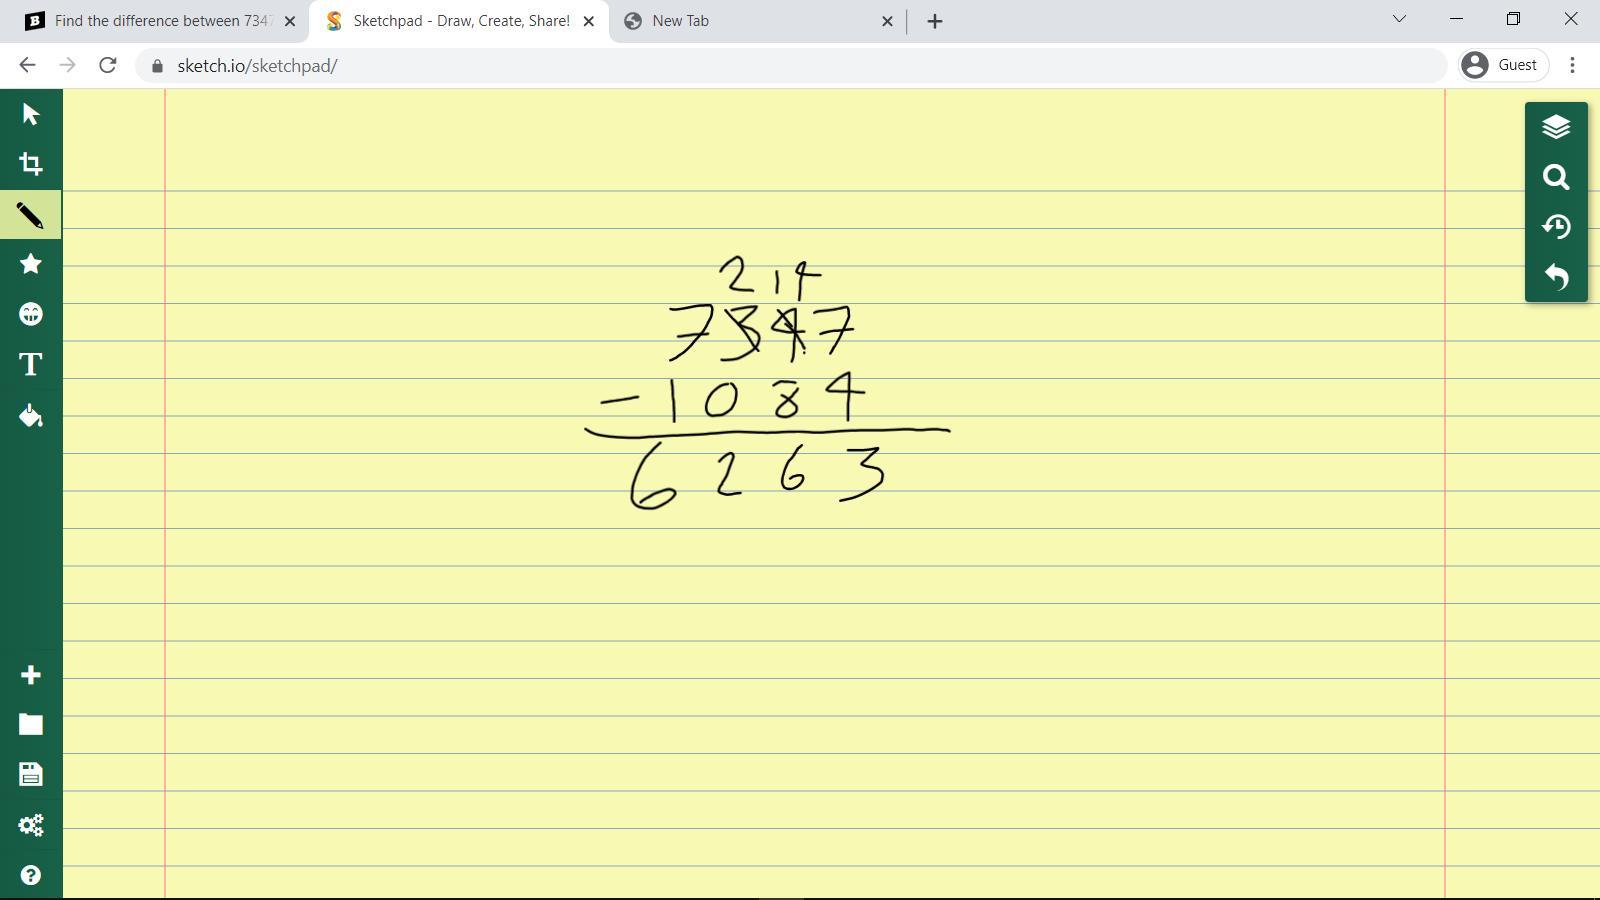Expand the tab search dropdown
Image resolution: width=1600 pixels, height=900 pixels.
1399,19
